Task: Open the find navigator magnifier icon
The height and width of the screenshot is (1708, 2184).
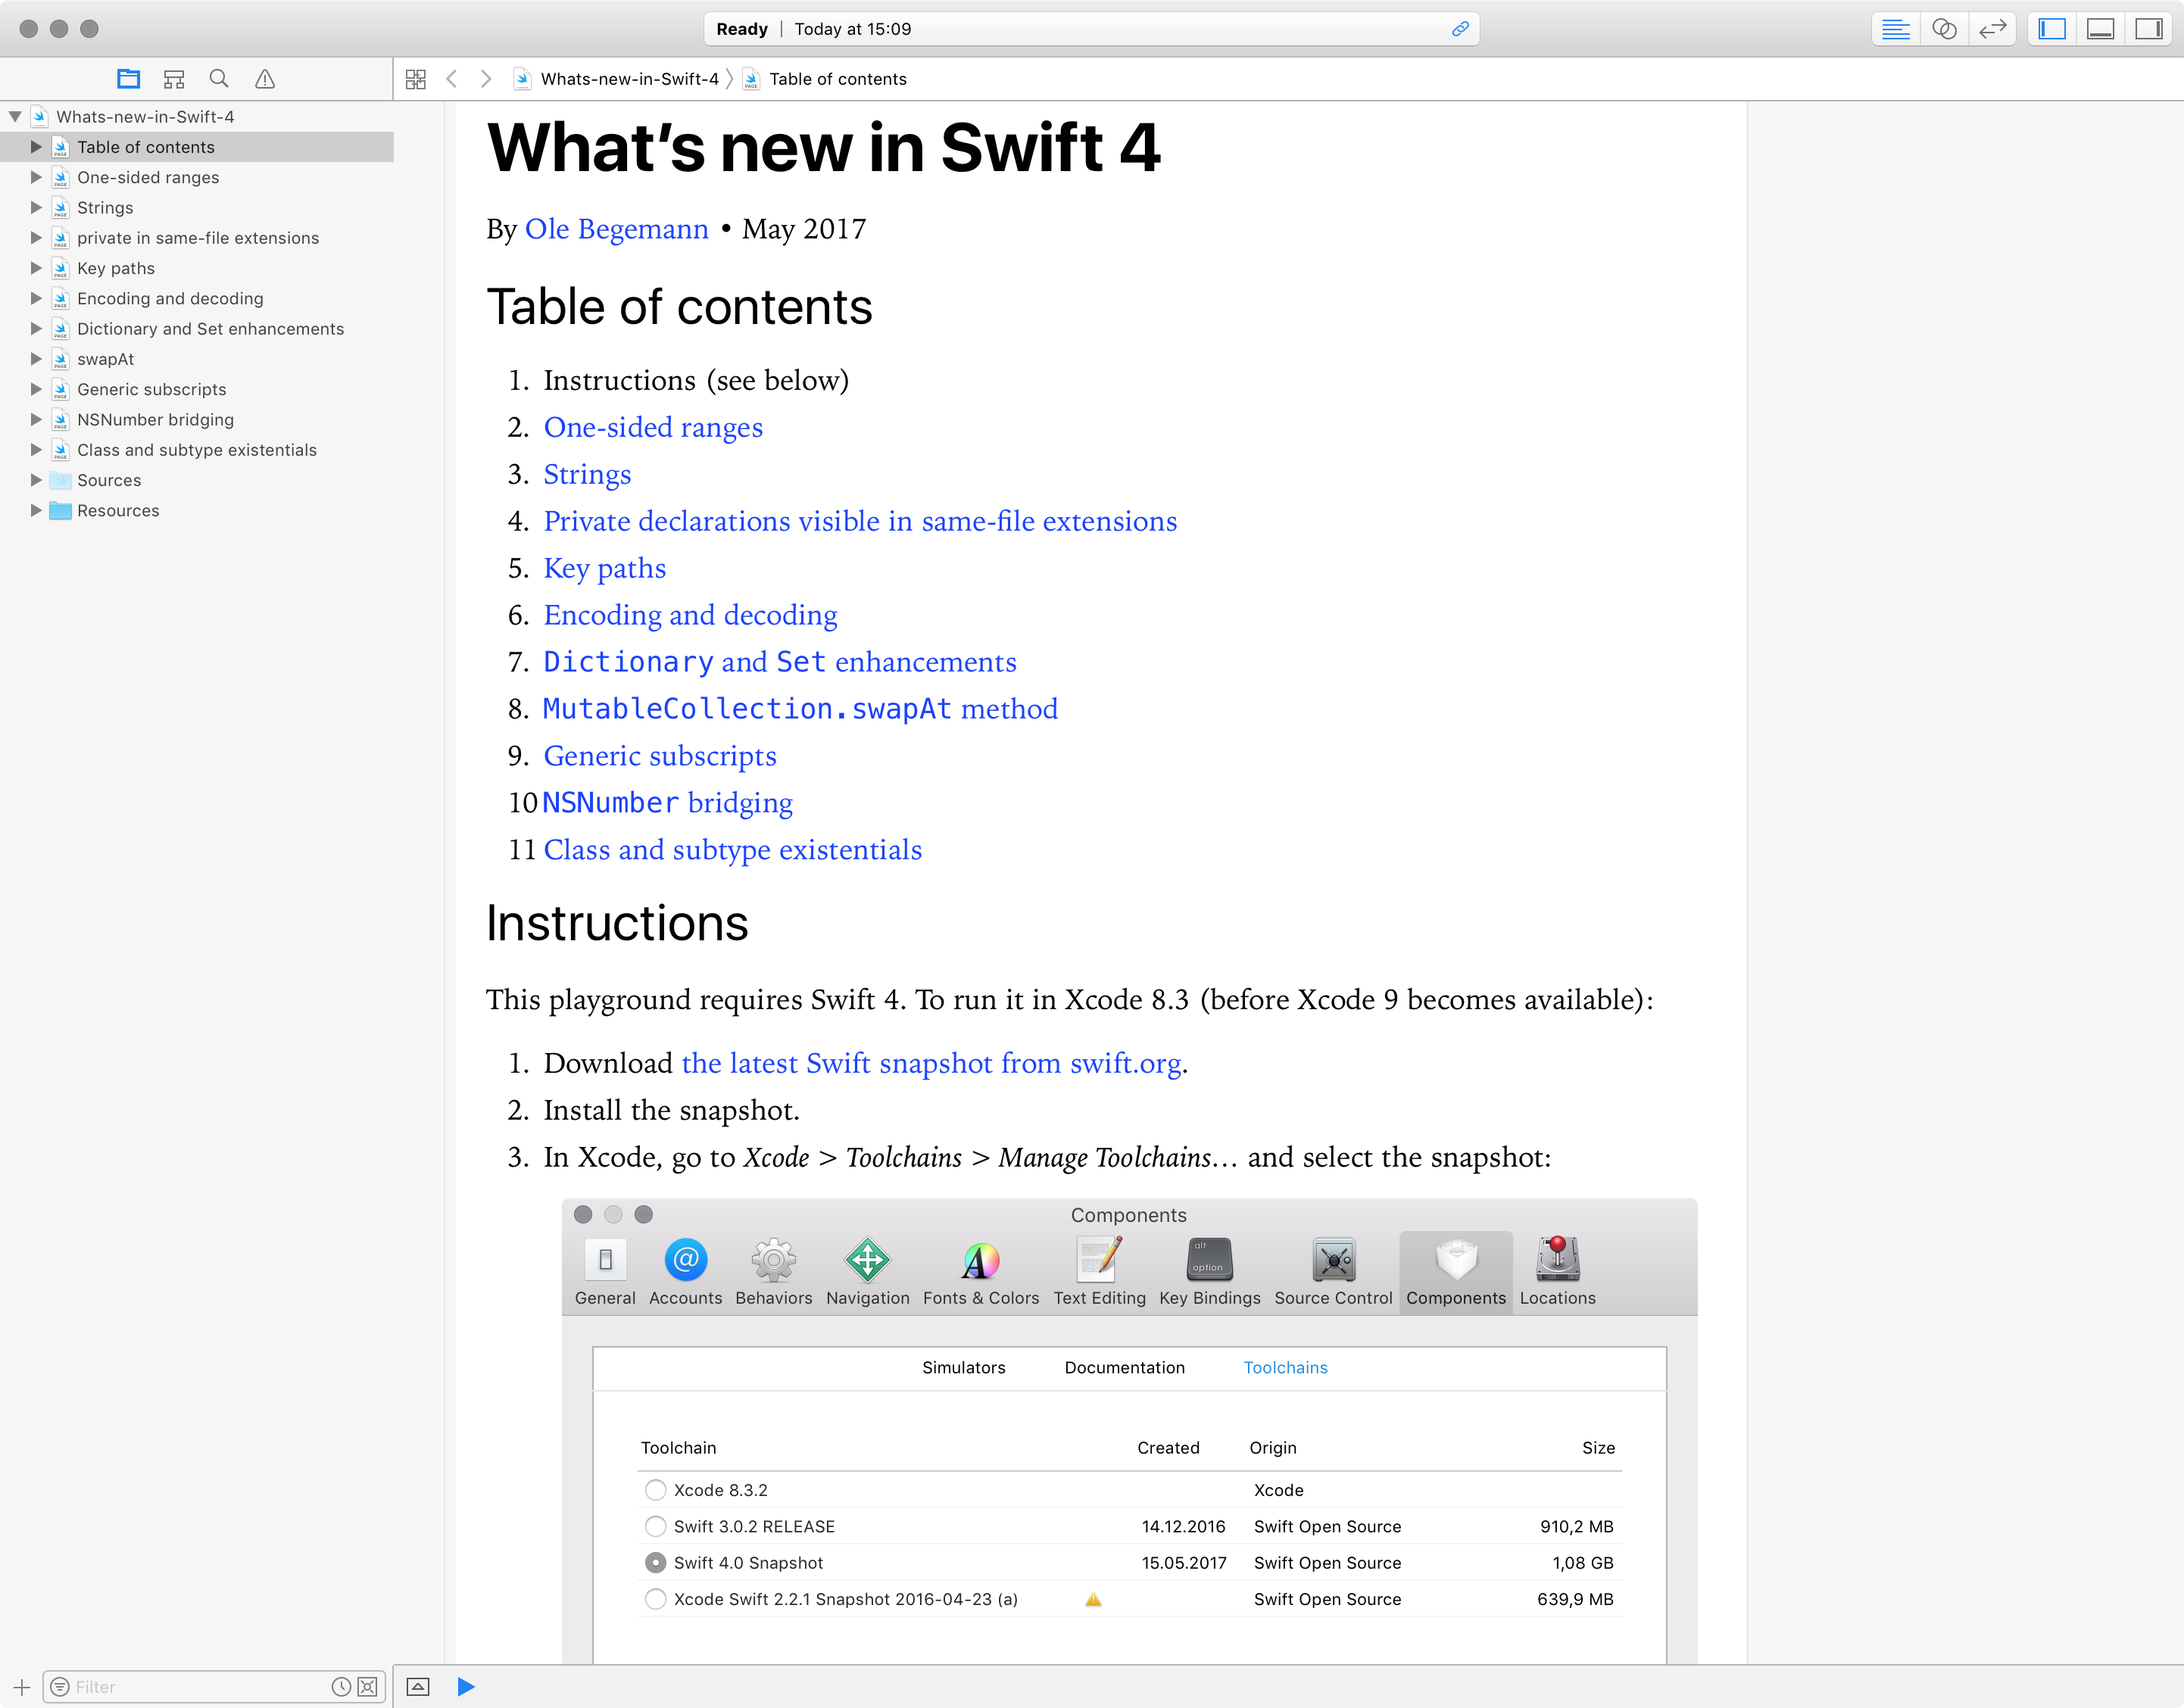Action: [218, 78]
